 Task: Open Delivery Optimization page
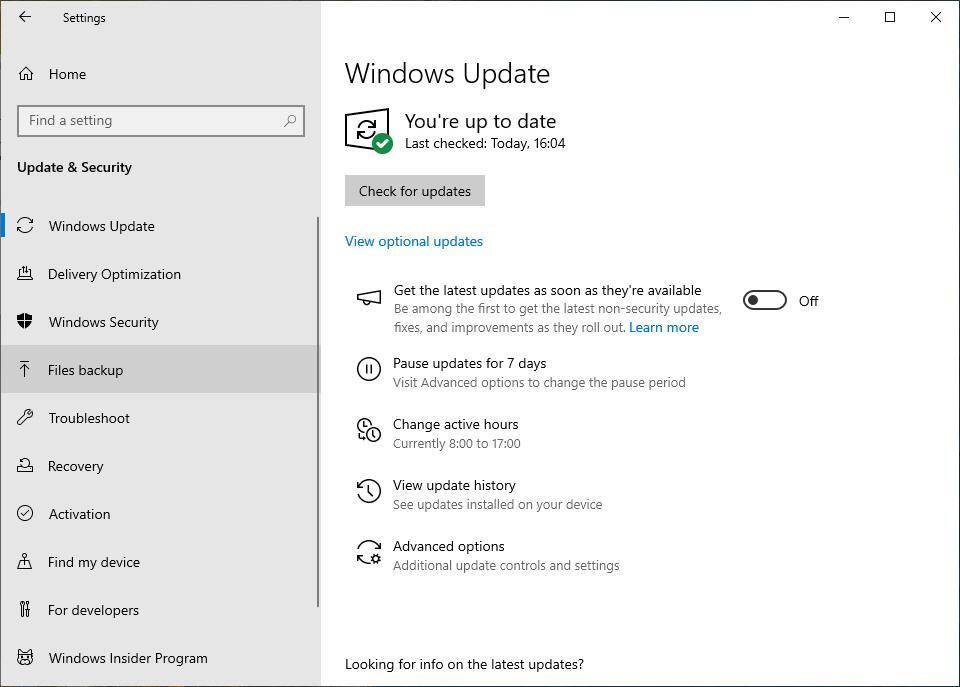(159, 274)
